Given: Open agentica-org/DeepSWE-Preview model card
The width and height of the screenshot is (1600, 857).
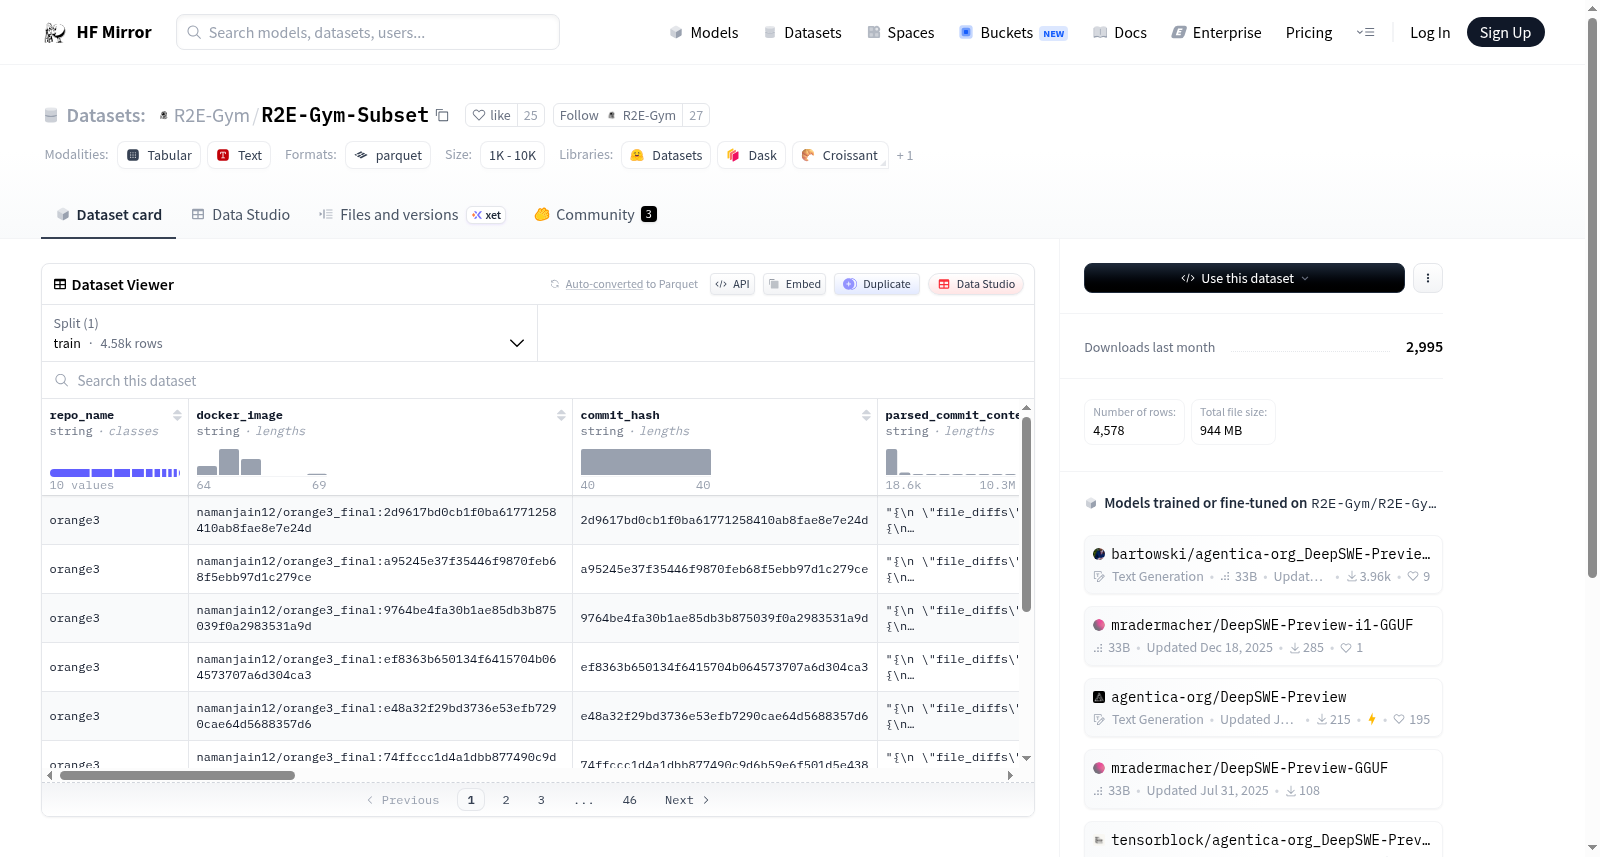Looking at the screenshot, I should point(1263,707).
